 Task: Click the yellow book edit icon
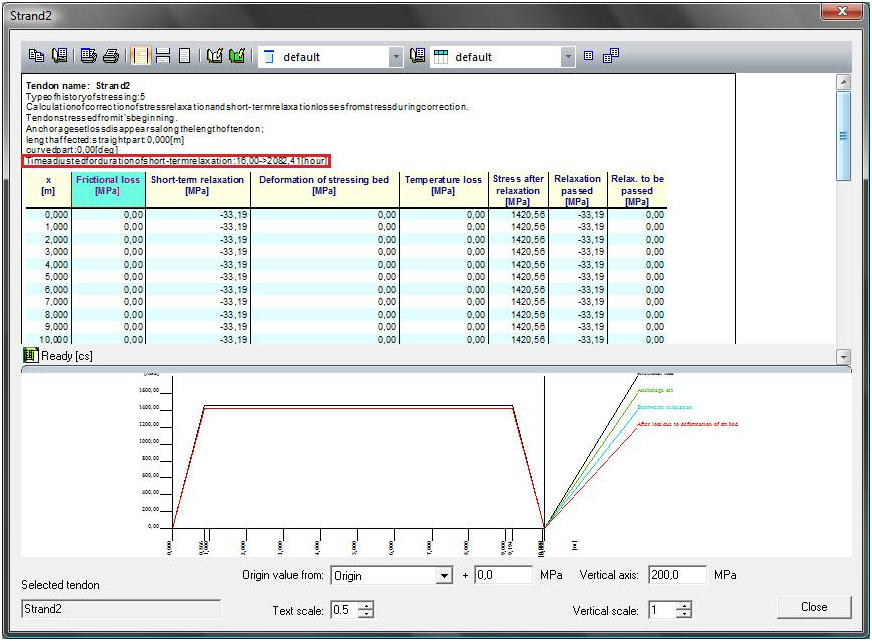215,56
